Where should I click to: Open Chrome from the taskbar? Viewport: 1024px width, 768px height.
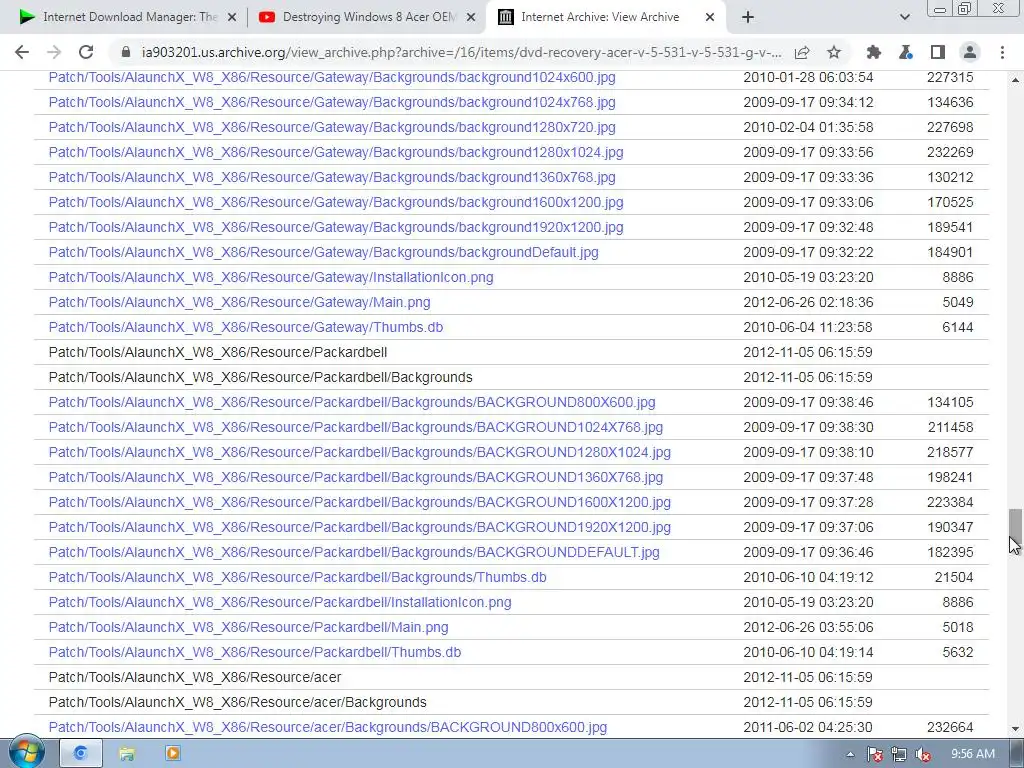click(x=80, y=754)
